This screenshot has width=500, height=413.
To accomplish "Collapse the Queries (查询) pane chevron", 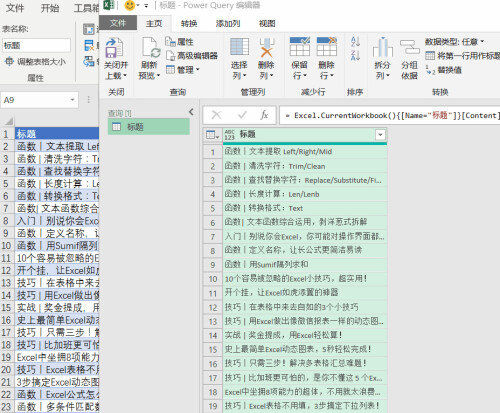I will coord(191,112).
